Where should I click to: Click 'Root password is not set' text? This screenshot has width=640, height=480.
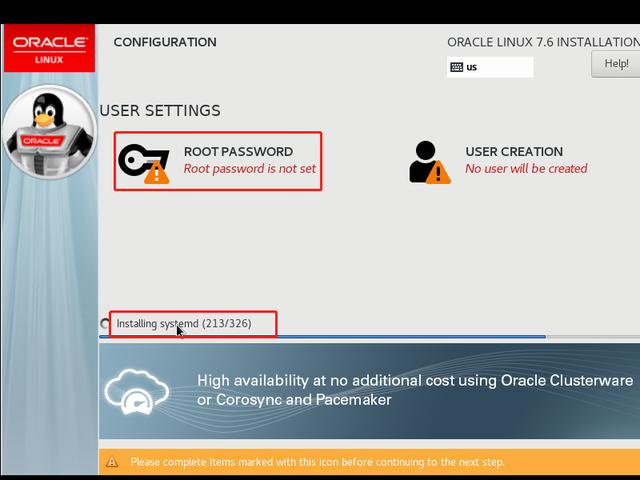(250, 169)
